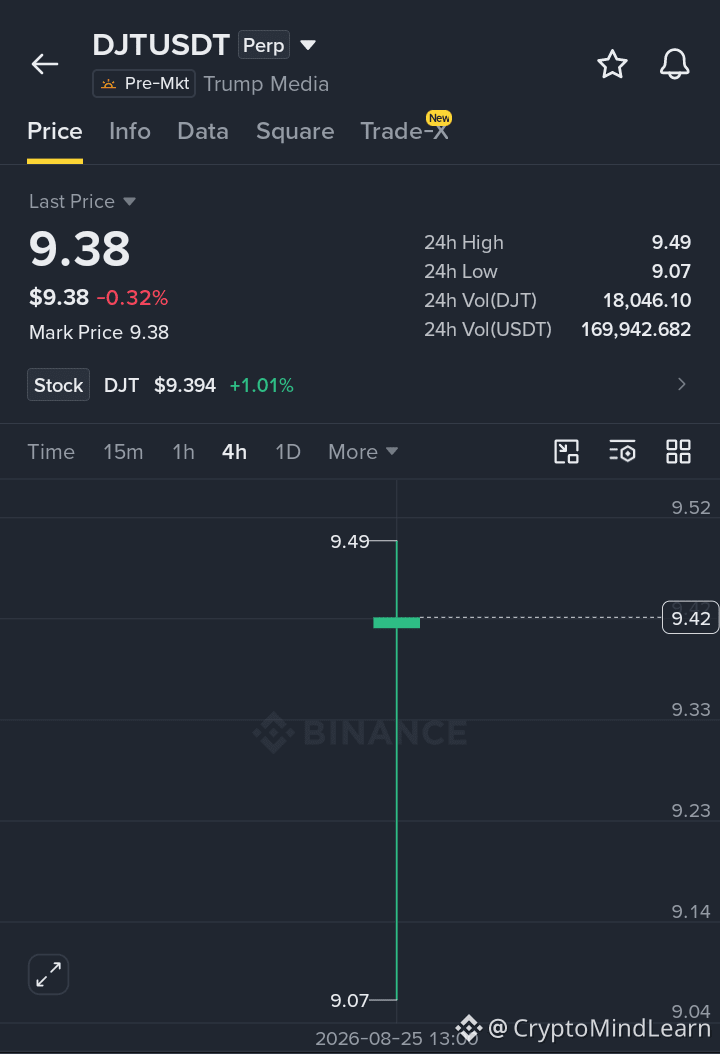Switch to the Info tab
720x1054 pixels.
pos(130,131)
